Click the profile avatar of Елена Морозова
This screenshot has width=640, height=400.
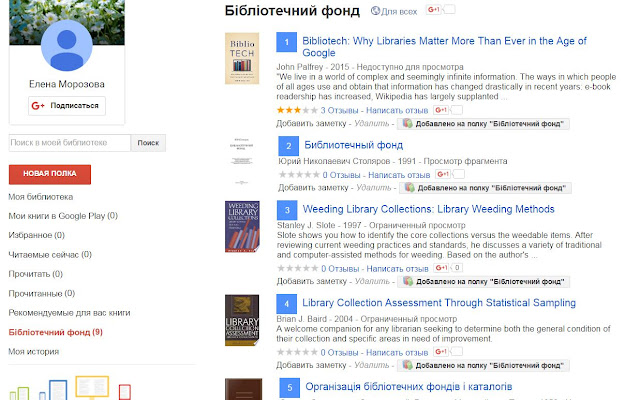click(67, 45)
